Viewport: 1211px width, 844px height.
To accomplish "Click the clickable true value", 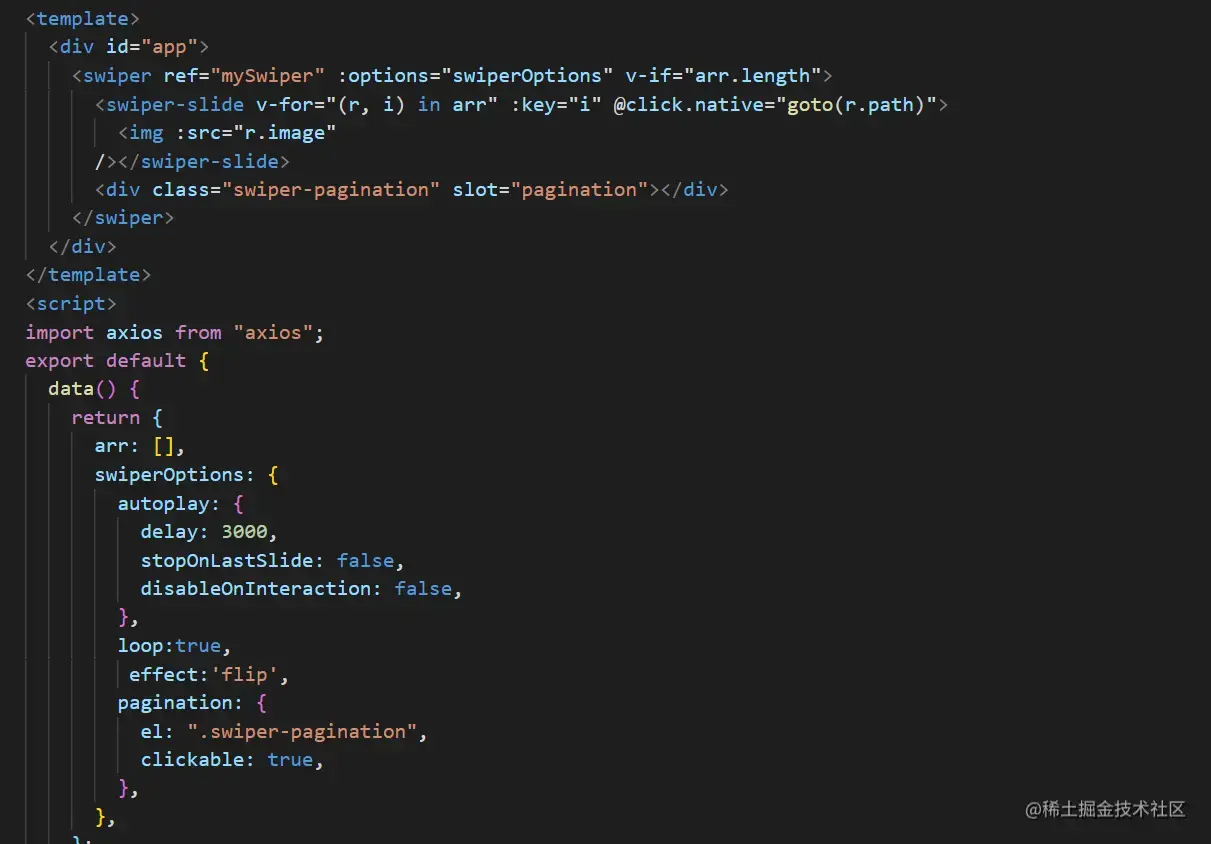I will (290, 760).
